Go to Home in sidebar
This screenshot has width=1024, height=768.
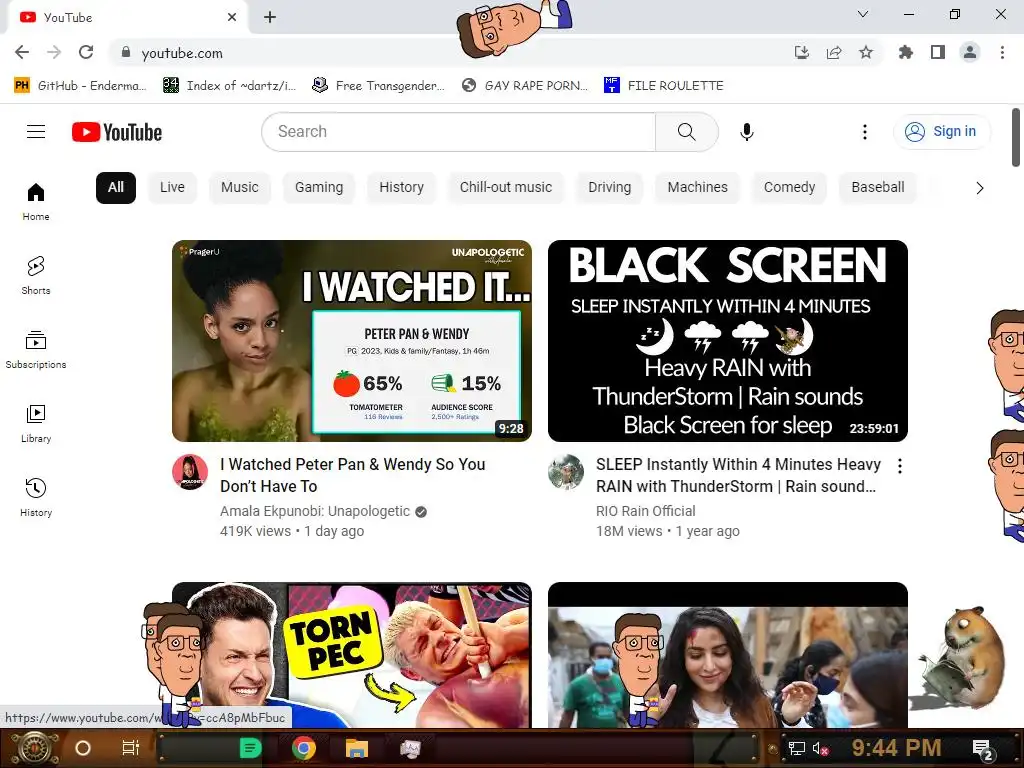[36, 202]
